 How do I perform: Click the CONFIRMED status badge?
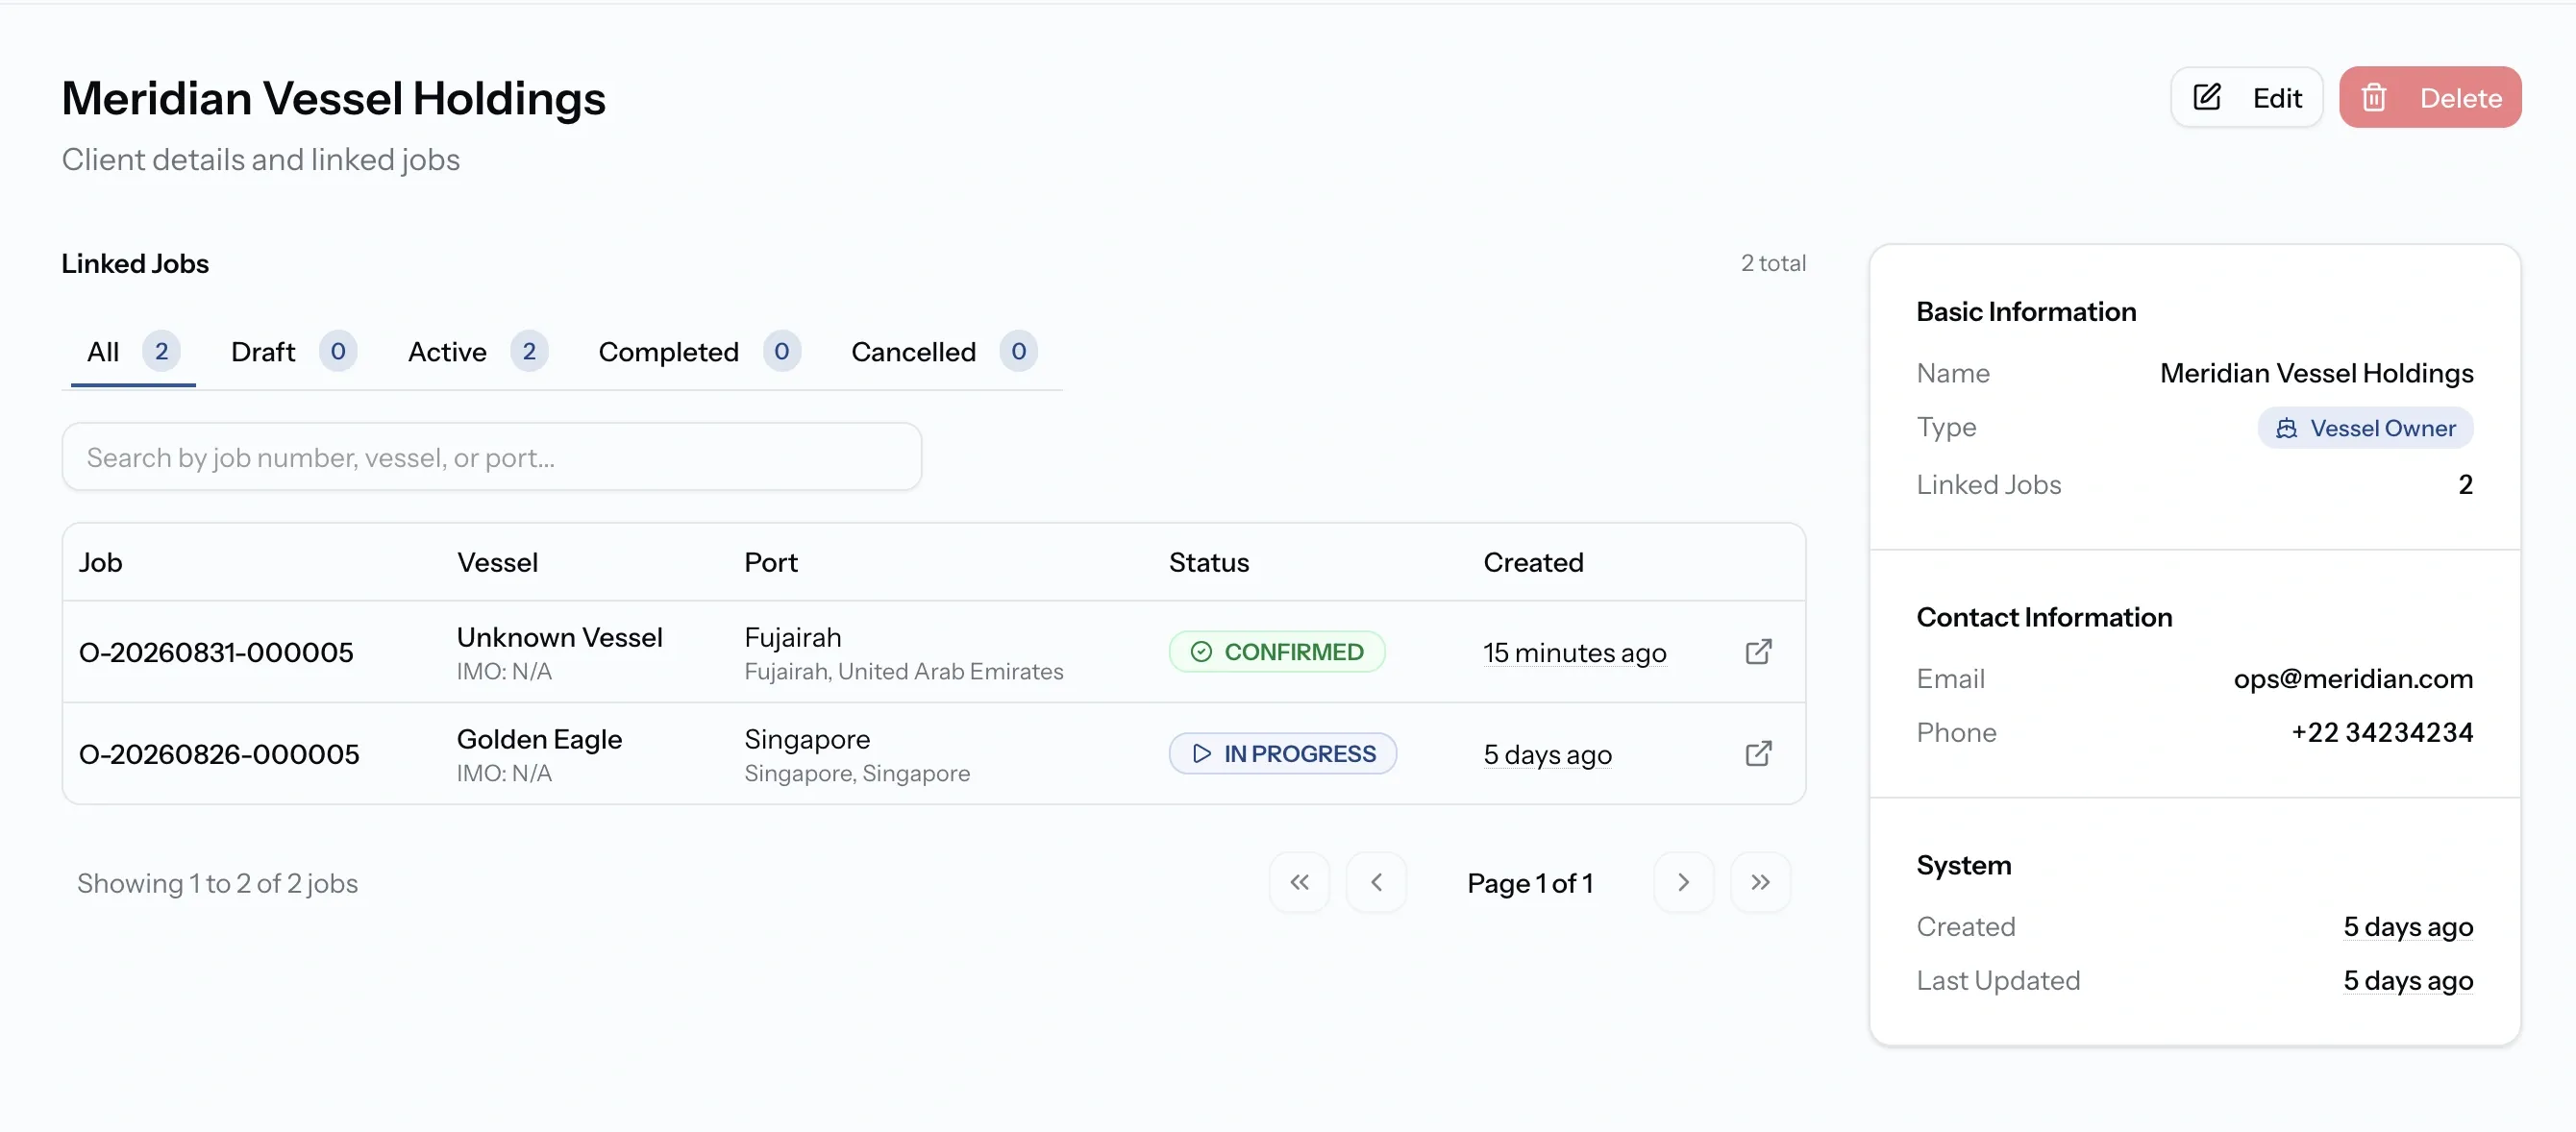click(1276, 652)
